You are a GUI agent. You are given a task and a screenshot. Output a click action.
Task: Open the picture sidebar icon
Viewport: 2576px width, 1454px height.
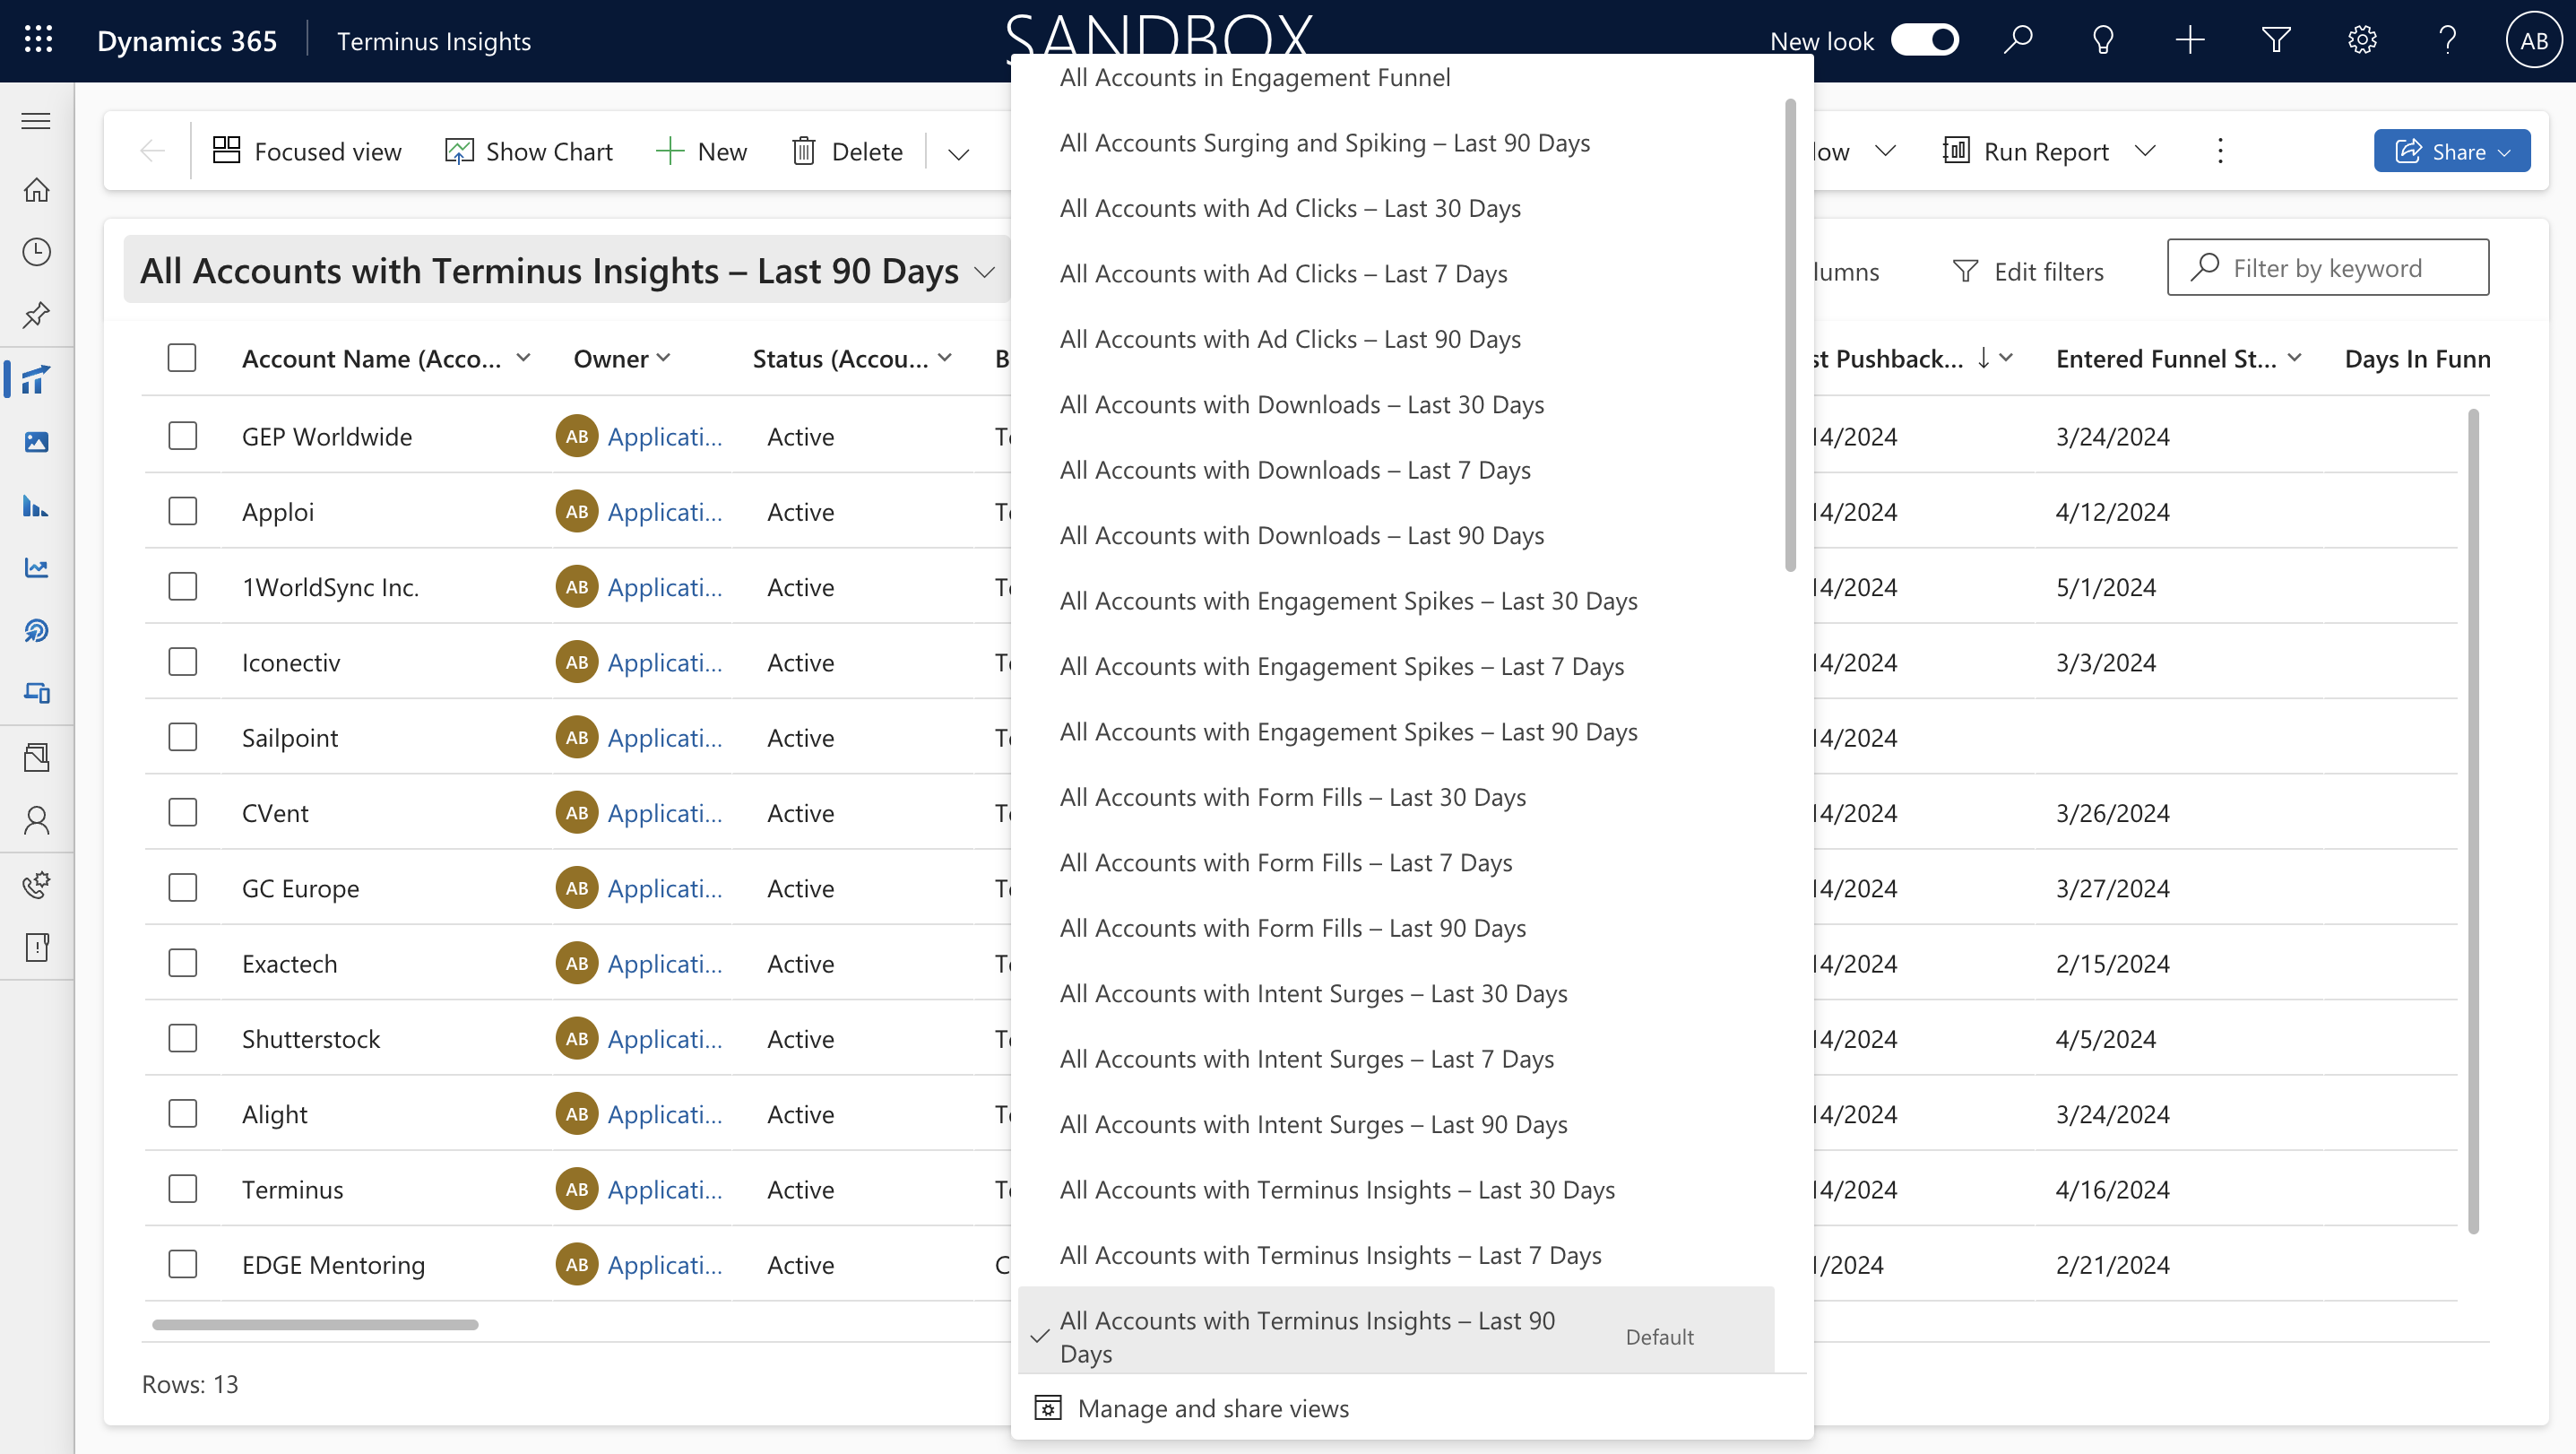pos(36,442)
